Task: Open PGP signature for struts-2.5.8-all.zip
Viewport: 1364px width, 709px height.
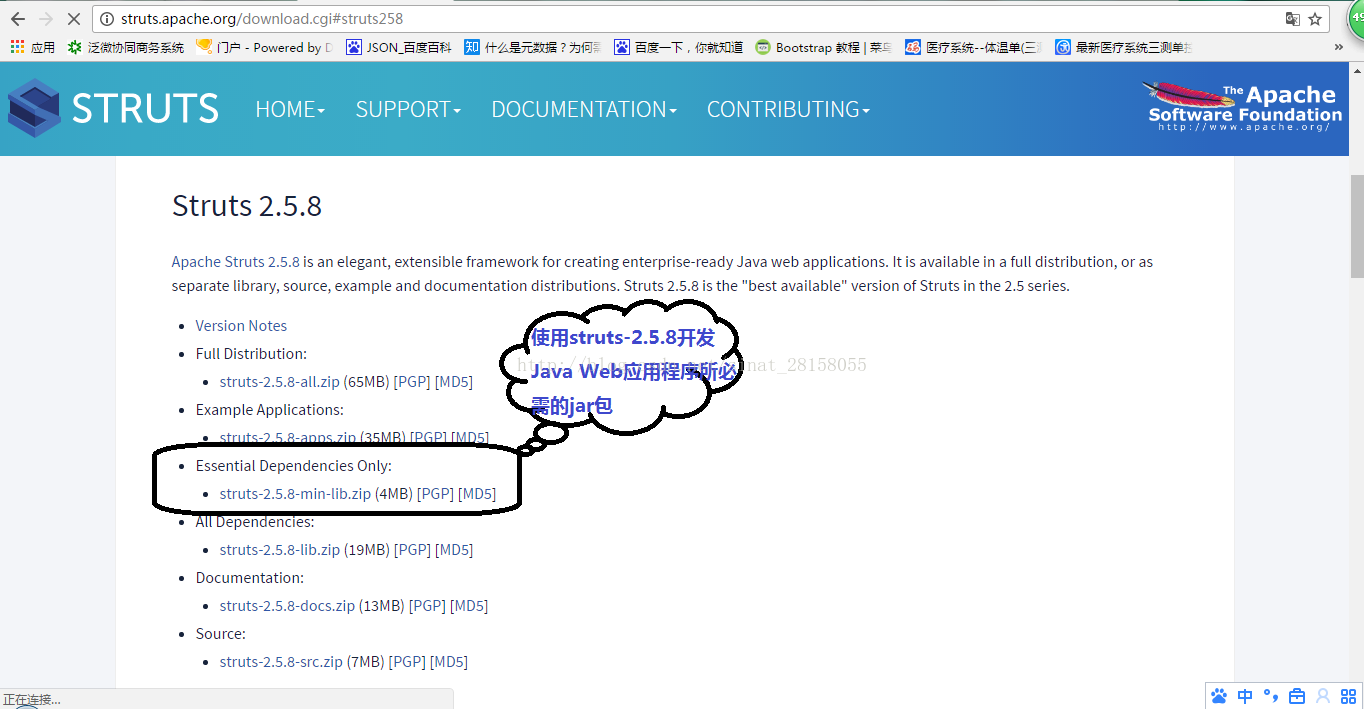Action: (412, 382)
